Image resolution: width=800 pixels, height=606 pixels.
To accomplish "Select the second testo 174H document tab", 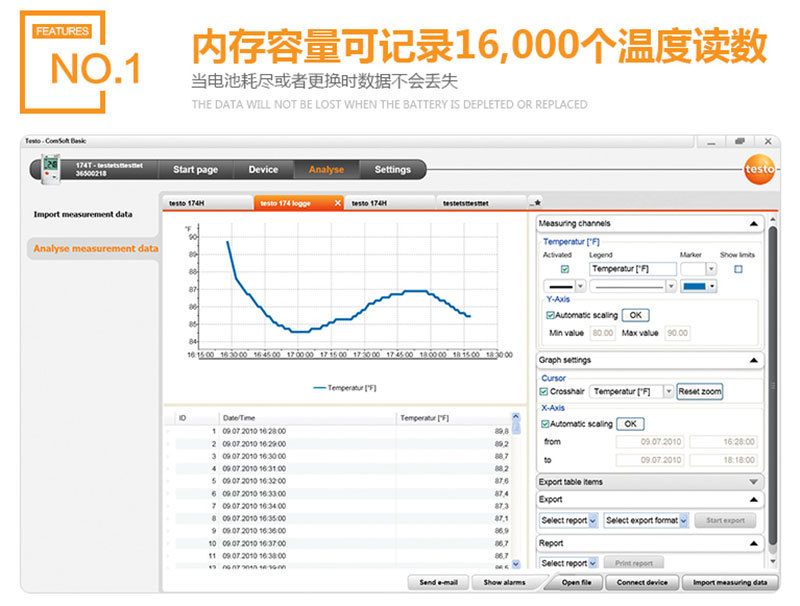I will coord(389,203).
